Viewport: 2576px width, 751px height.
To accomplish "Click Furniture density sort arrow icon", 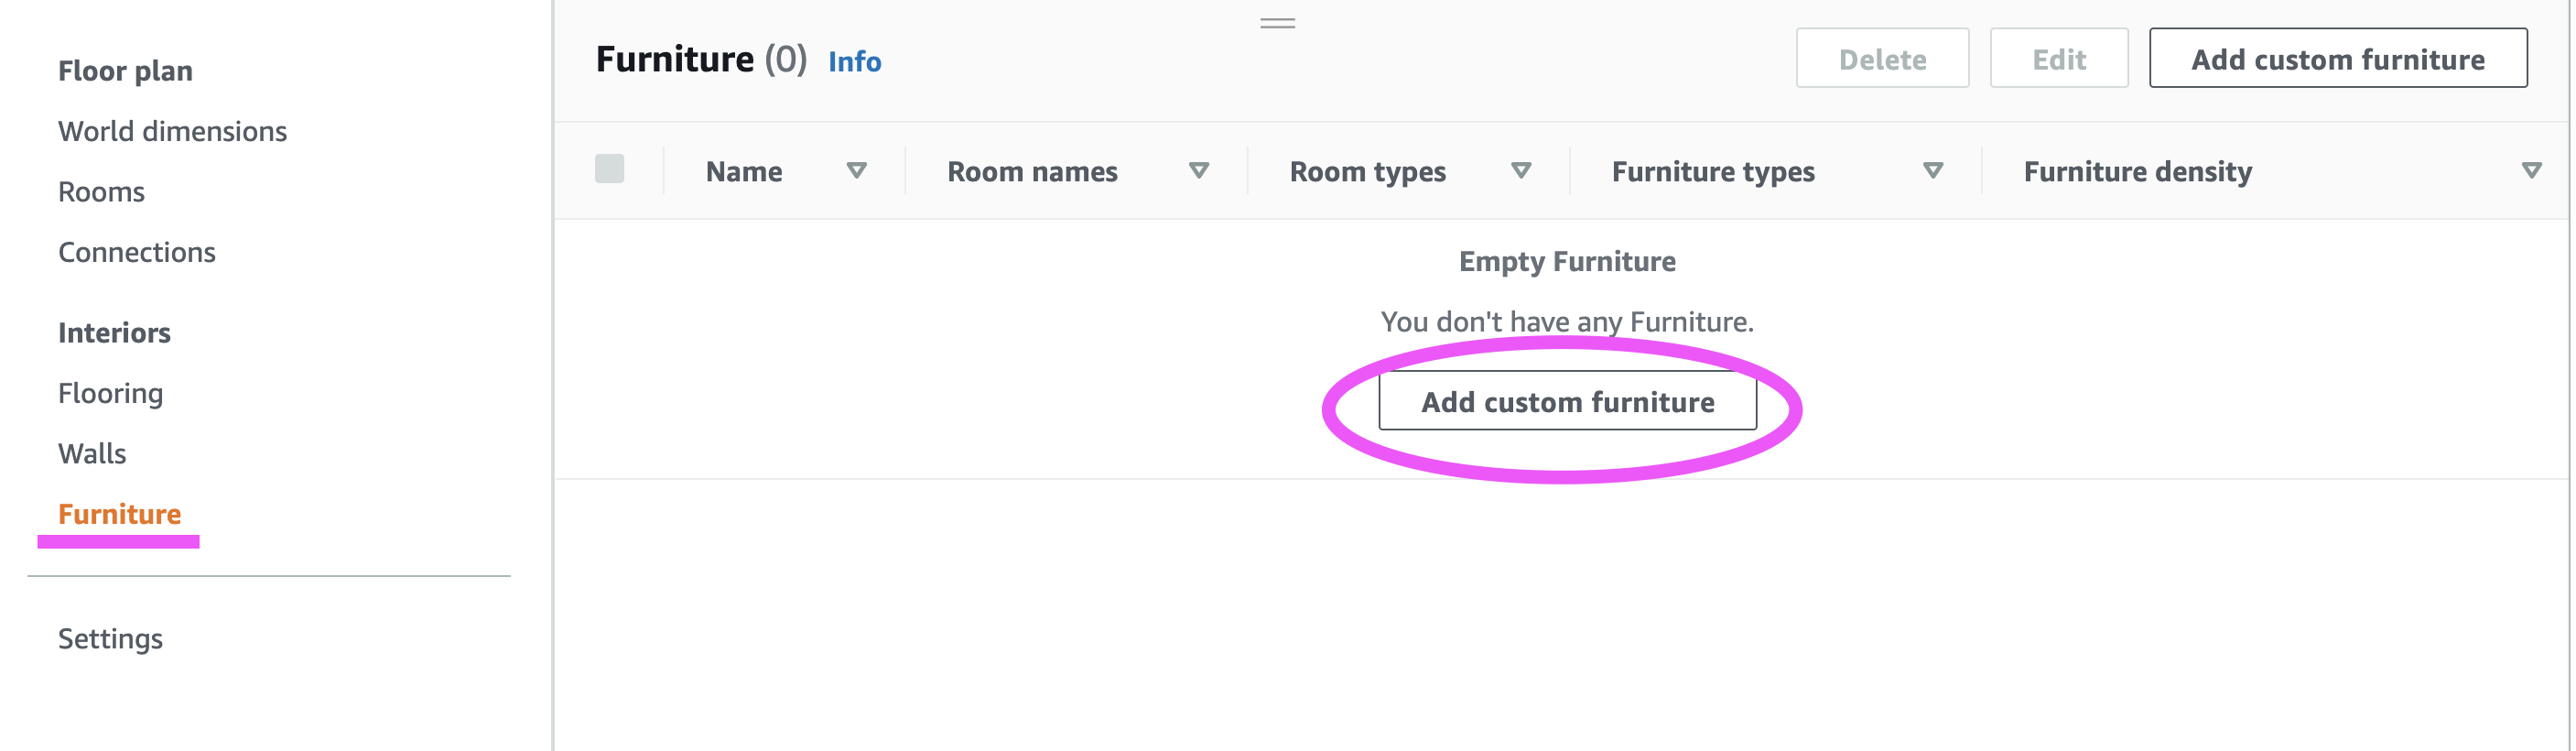I will (2531, 171).
